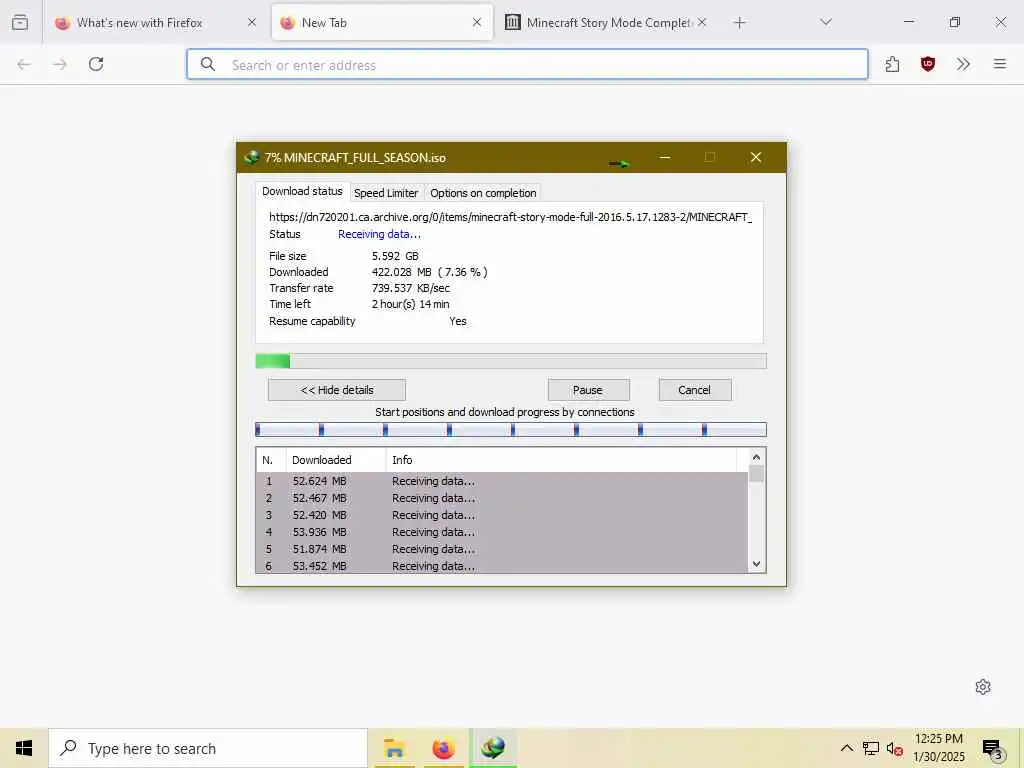Minimize the download dialog window
This screenshot has height=768, width=1024.
[x=665, y=157]
